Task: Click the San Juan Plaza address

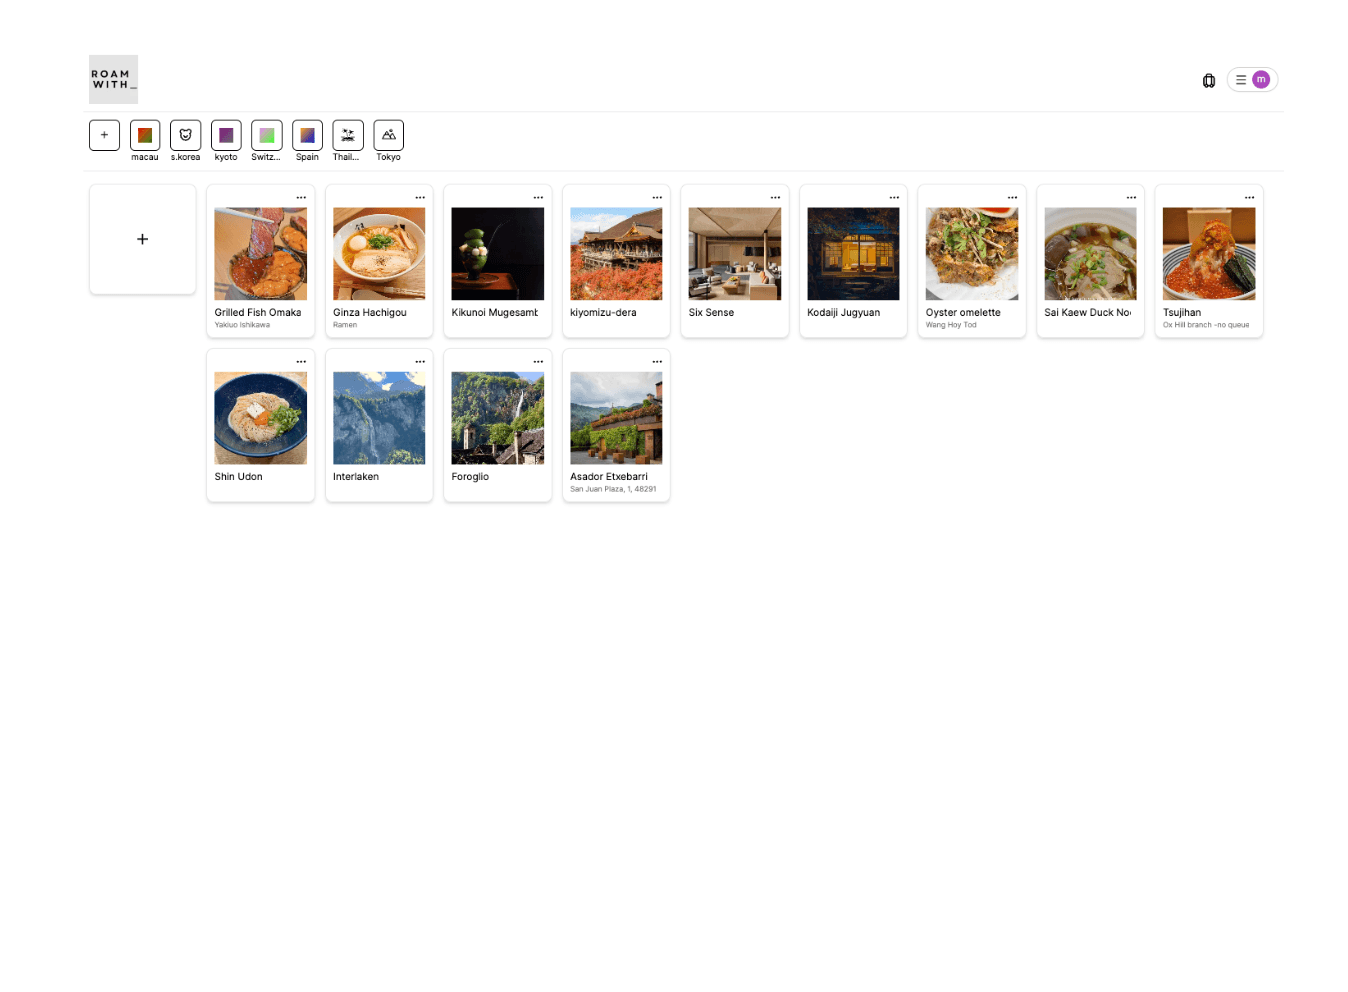Action: click(x=613, y=489)
